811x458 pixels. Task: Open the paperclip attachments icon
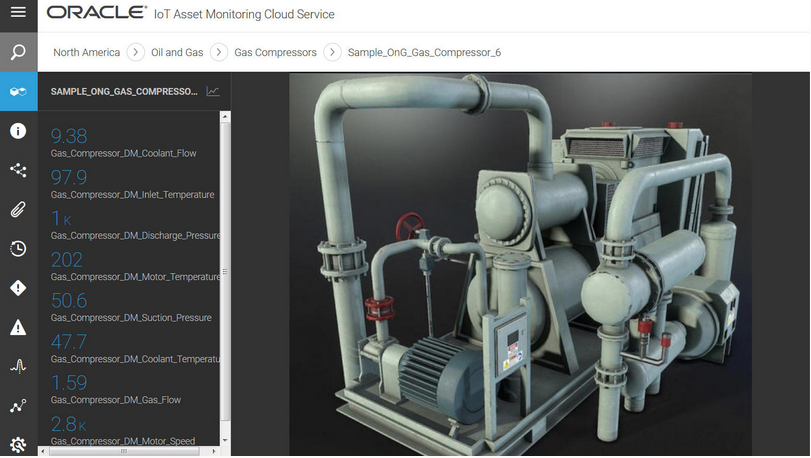(18, 209)
